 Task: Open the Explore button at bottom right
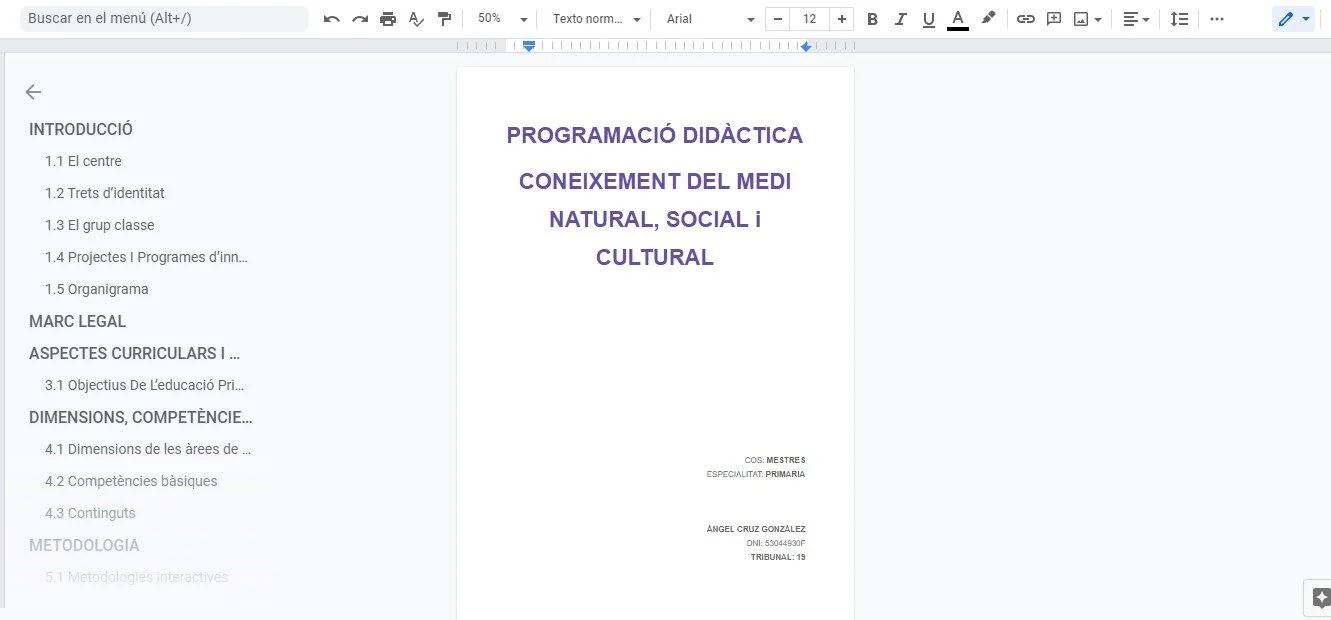tap(1321, 598)
